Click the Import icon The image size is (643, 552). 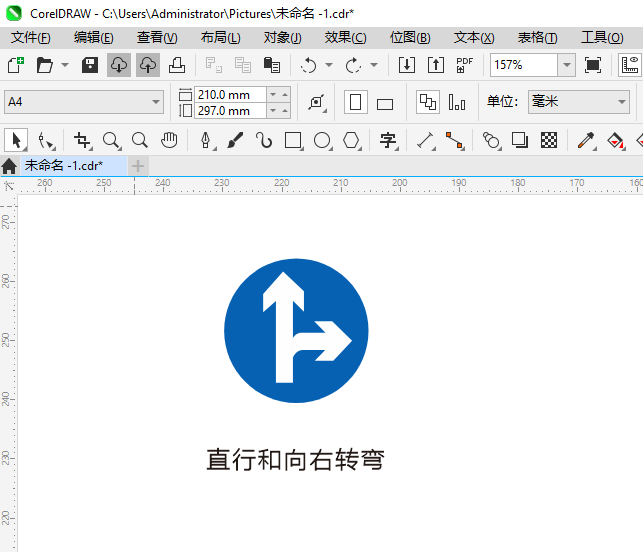click(x=407, y=65)
